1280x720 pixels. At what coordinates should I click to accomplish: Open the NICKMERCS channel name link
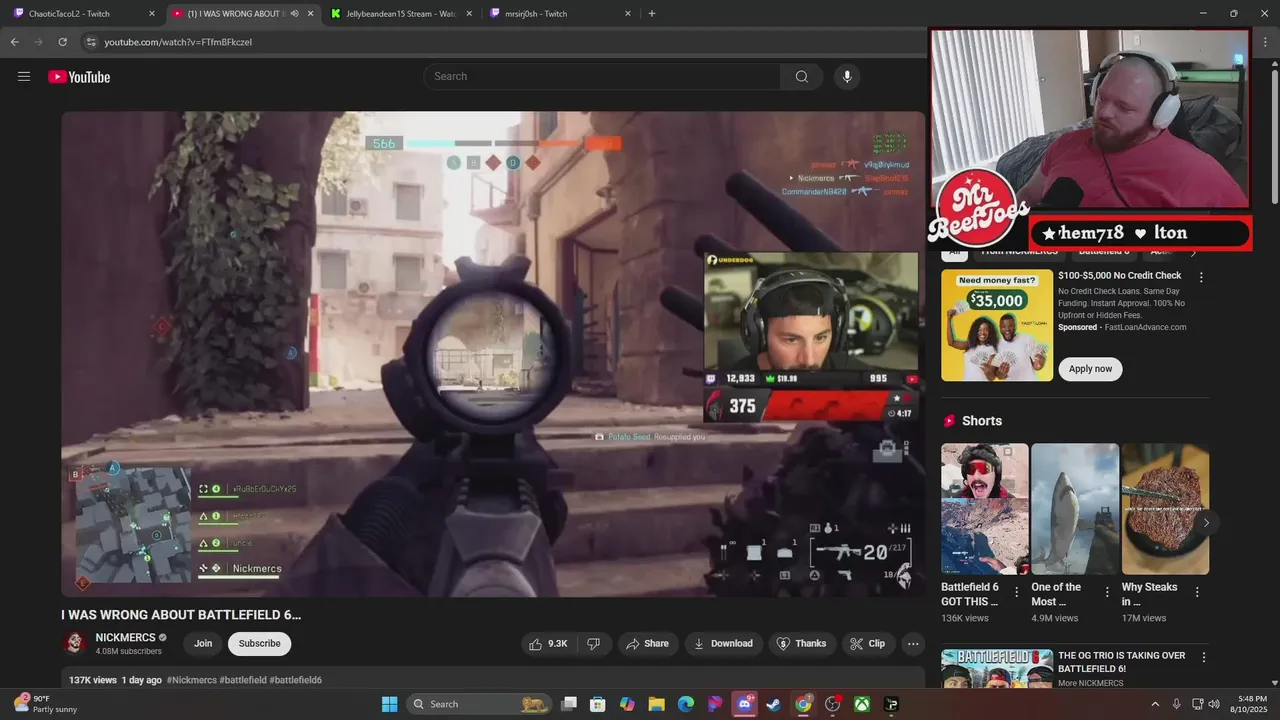click(125, 638)
